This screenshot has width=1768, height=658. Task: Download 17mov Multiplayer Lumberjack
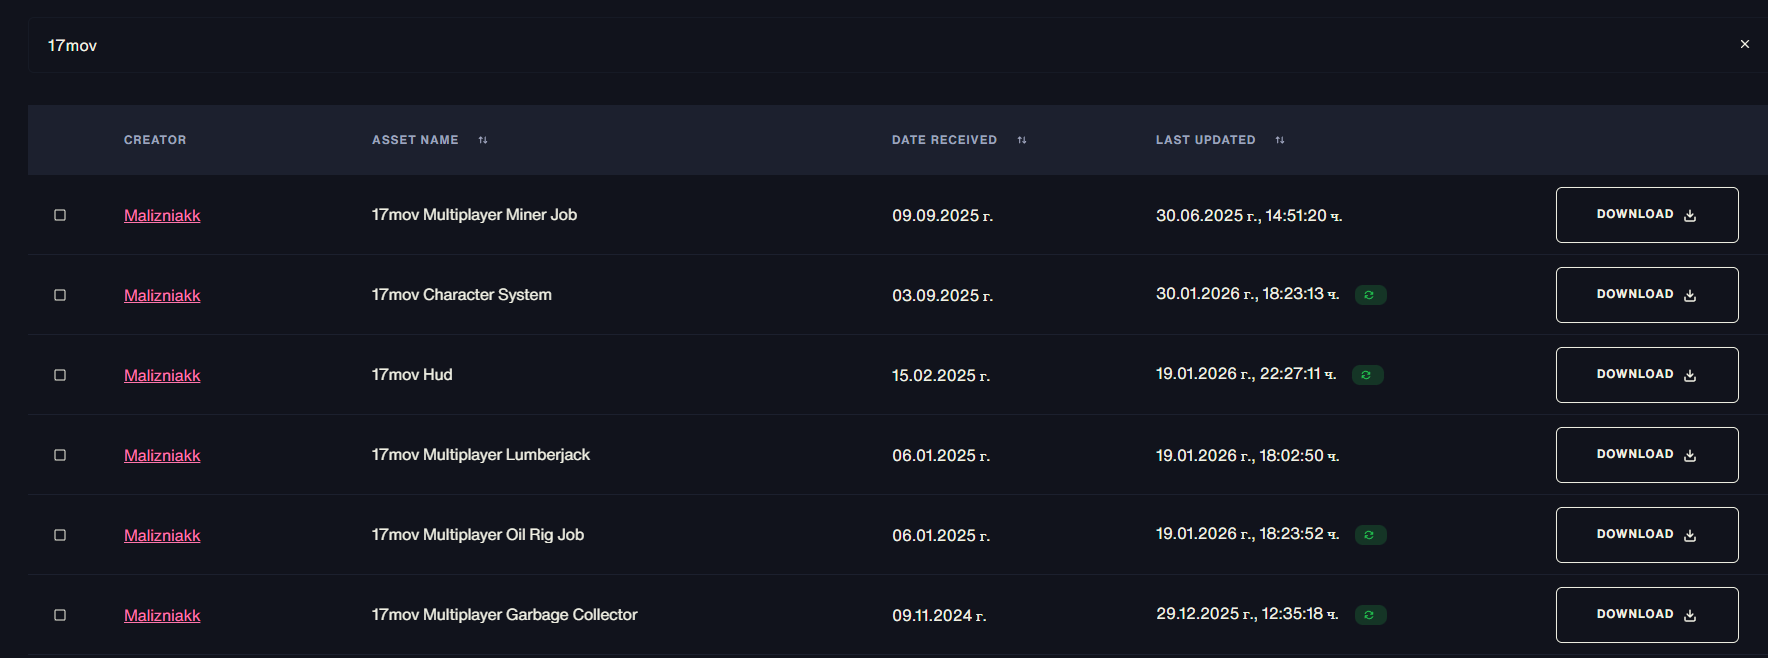click(1647, 455)
